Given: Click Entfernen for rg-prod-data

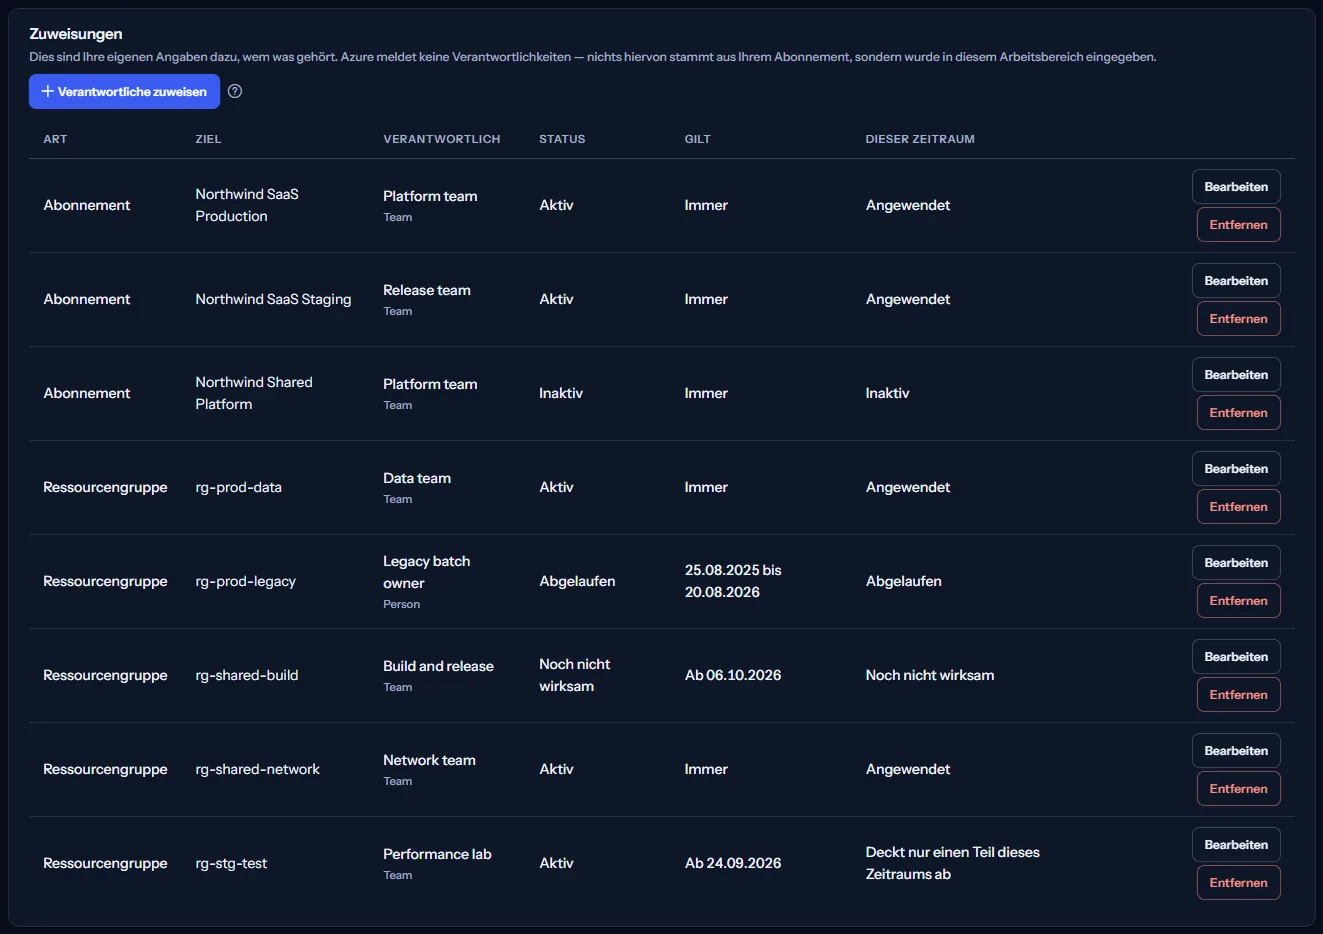Looking at the screenshot, I should click(1238, 507).
